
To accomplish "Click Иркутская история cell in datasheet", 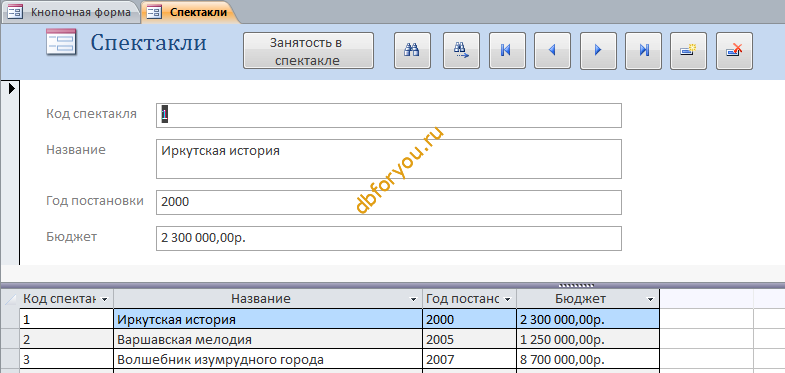I will click(268, 319).
